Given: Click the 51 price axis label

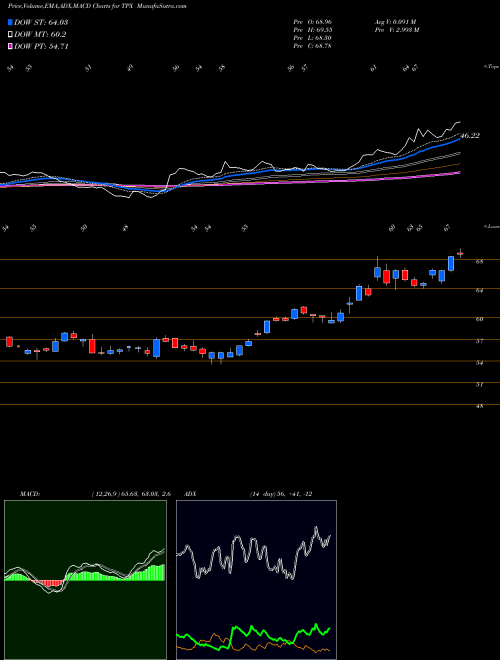Looking at the screenshot, I should click(x=480, y=384).
